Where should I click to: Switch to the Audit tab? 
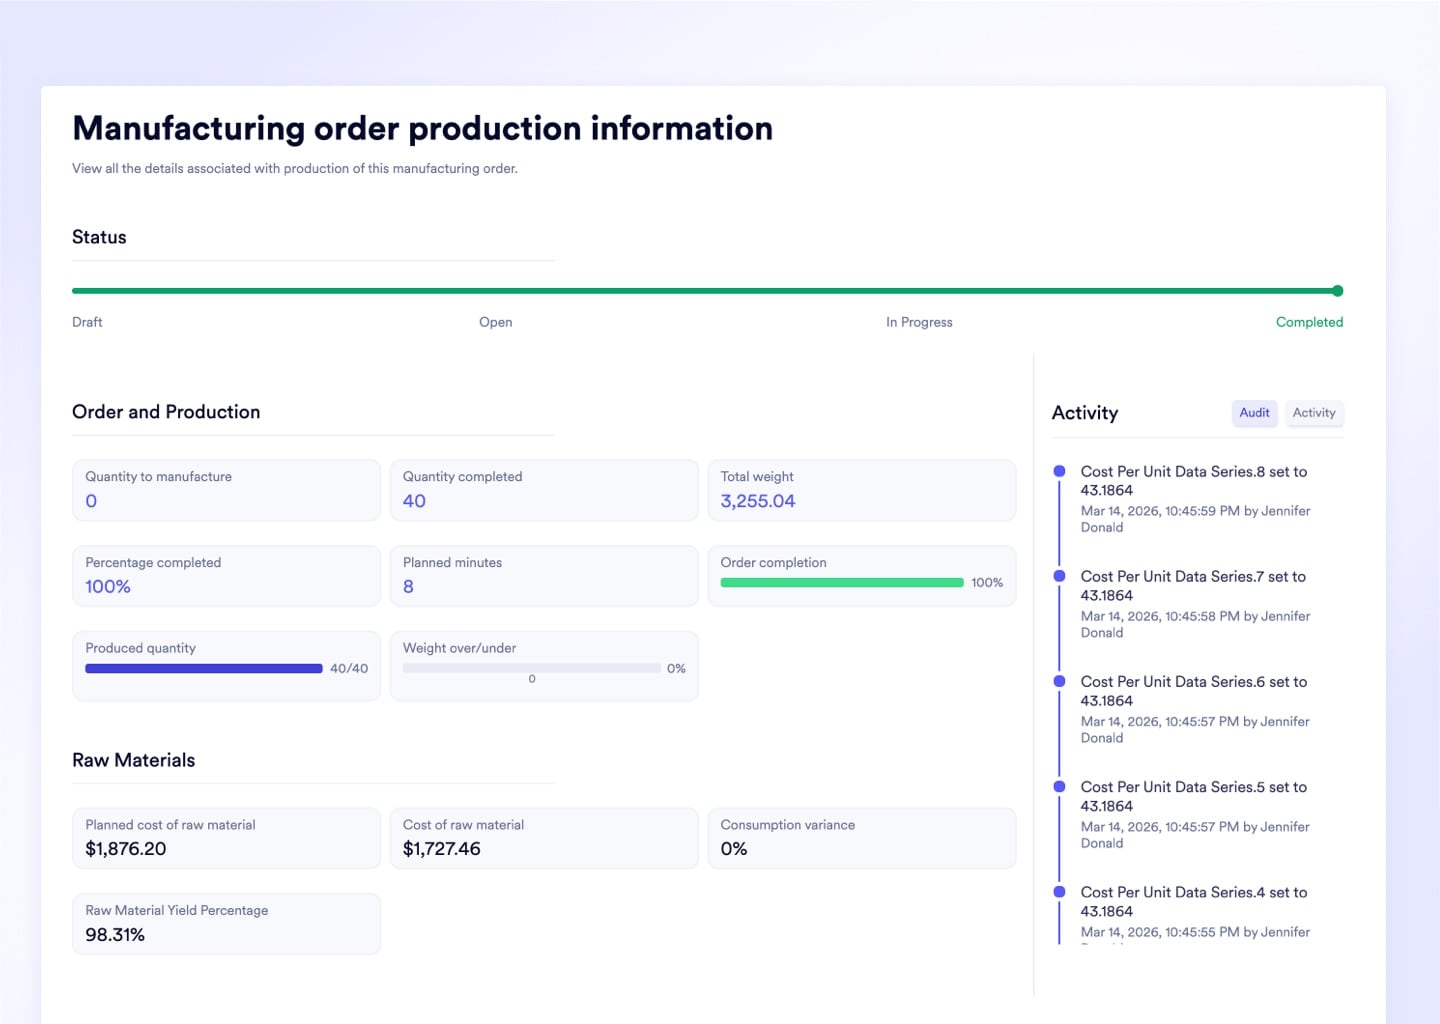point(1254,413)
